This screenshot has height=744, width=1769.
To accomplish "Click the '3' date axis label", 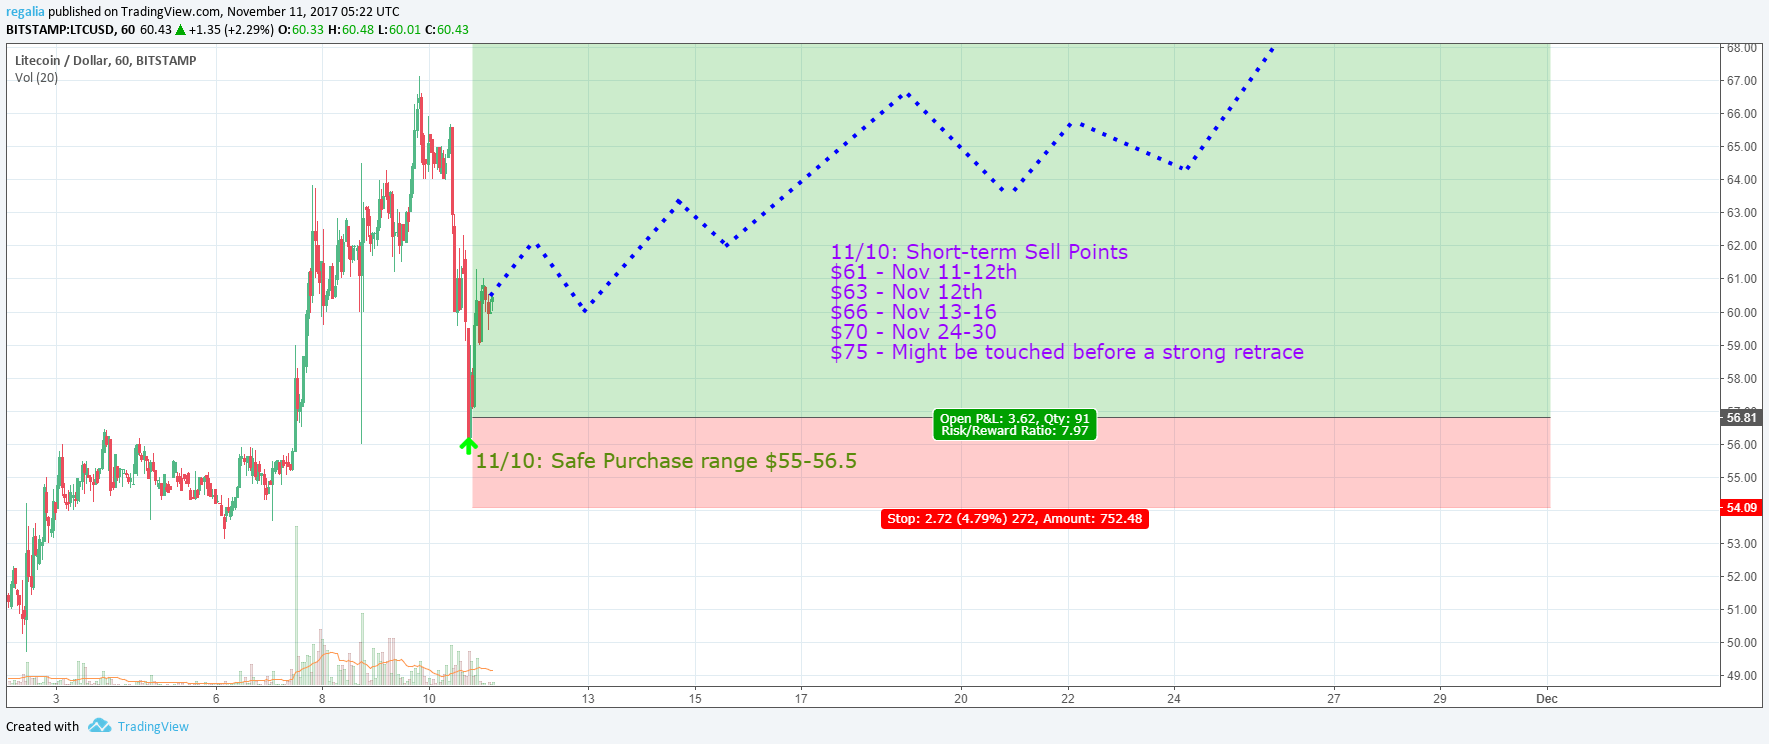I will 56,699.
